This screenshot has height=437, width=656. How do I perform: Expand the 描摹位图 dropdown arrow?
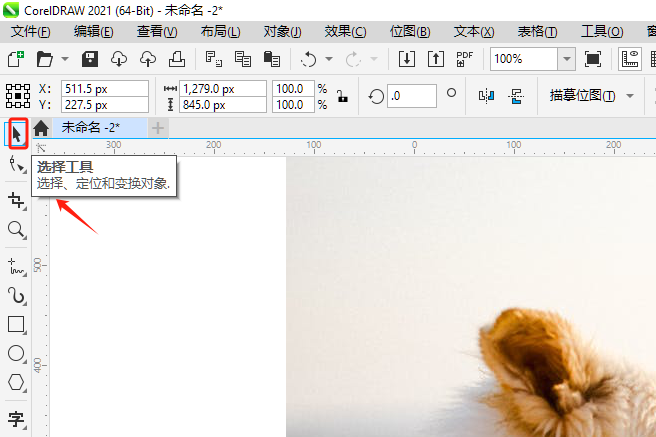tap(630, 96)
